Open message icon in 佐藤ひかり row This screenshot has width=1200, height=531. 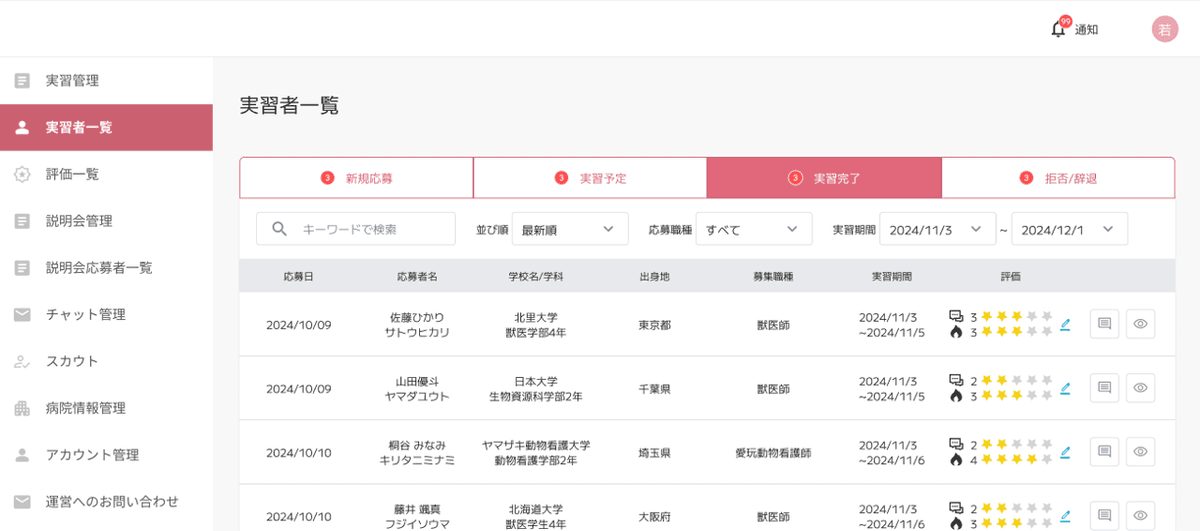(x=1104, y=323)
